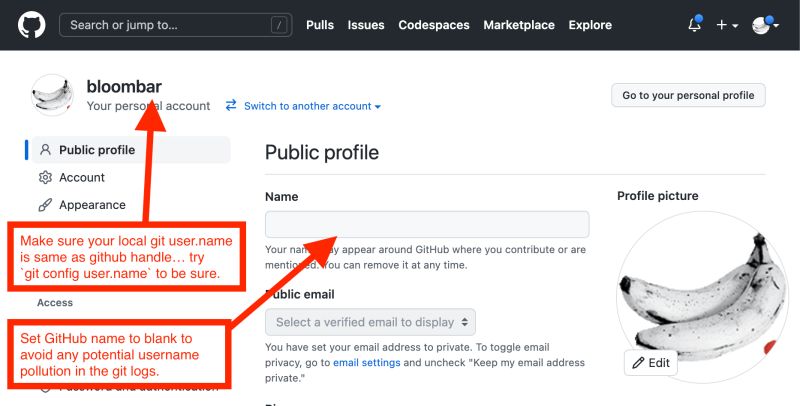The width and height of the screenshot is (800, 406).
Task: Select Public profile in the sidebar
Action: pyautogui.click(x=131, y=150)
